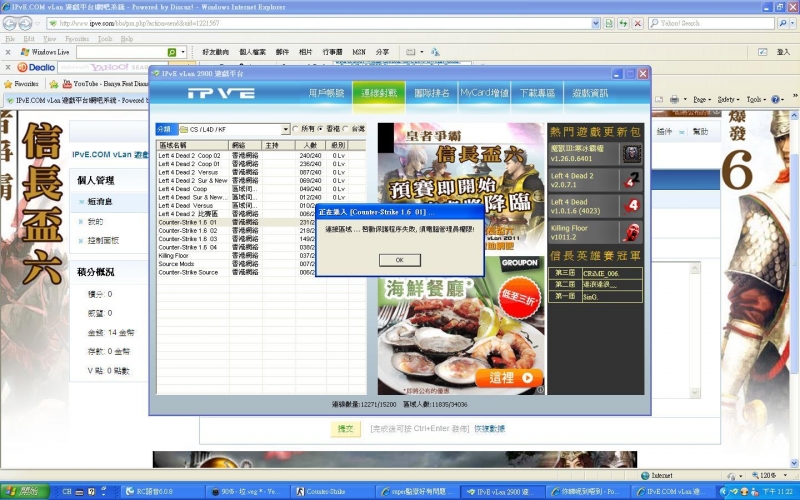Viewport: 800px width, 500px height.
Task: Go back with the IE back arrow
Action: click(x=10, y=23)
